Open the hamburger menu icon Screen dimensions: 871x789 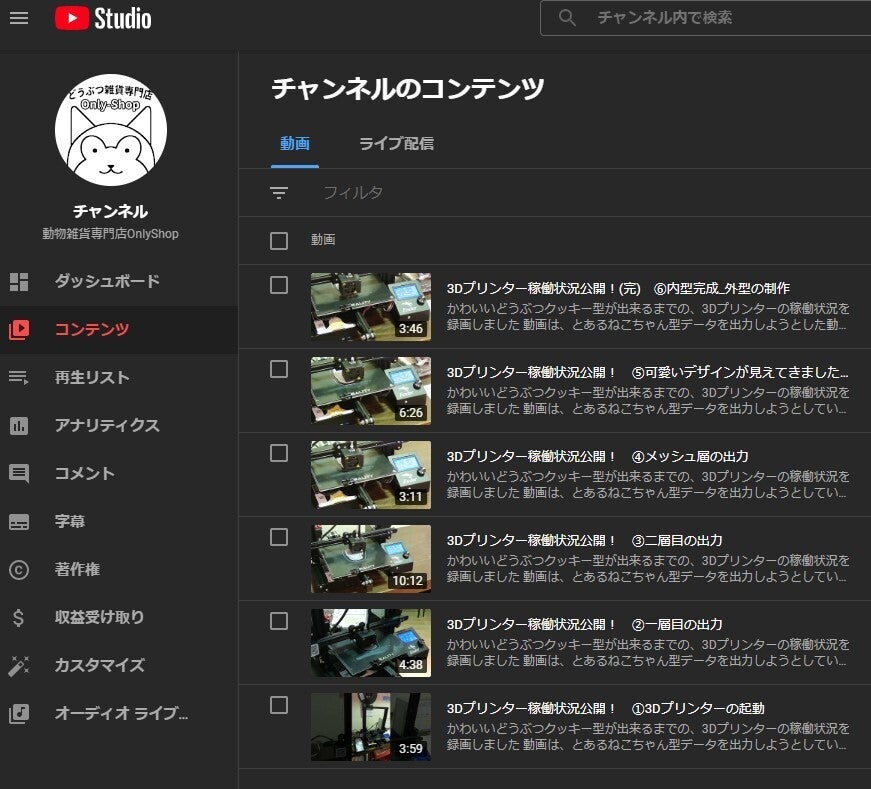[x=19, y=18]
